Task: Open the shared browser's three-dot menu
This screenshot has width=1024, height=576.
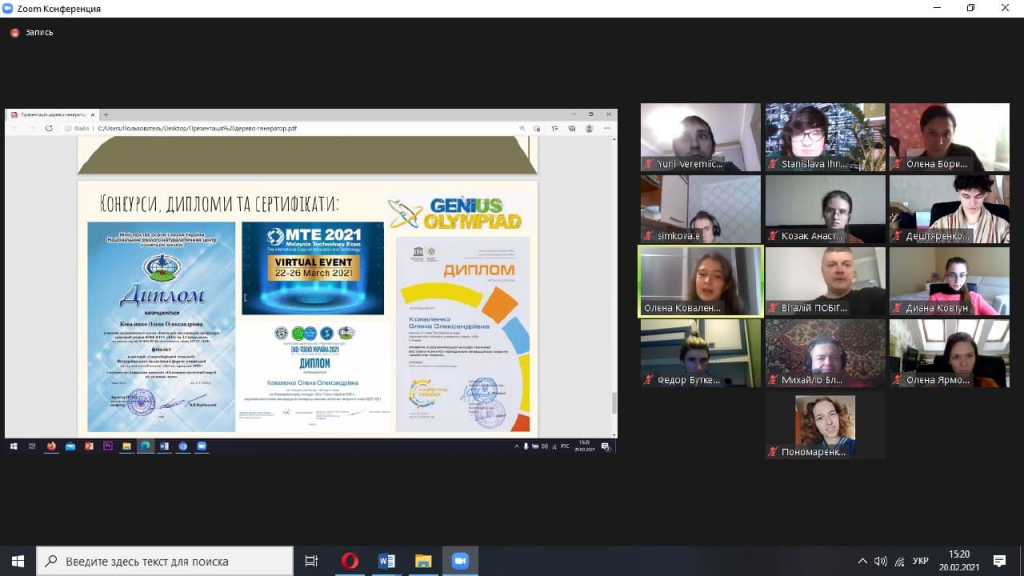Action: click(x=607, y=129)
